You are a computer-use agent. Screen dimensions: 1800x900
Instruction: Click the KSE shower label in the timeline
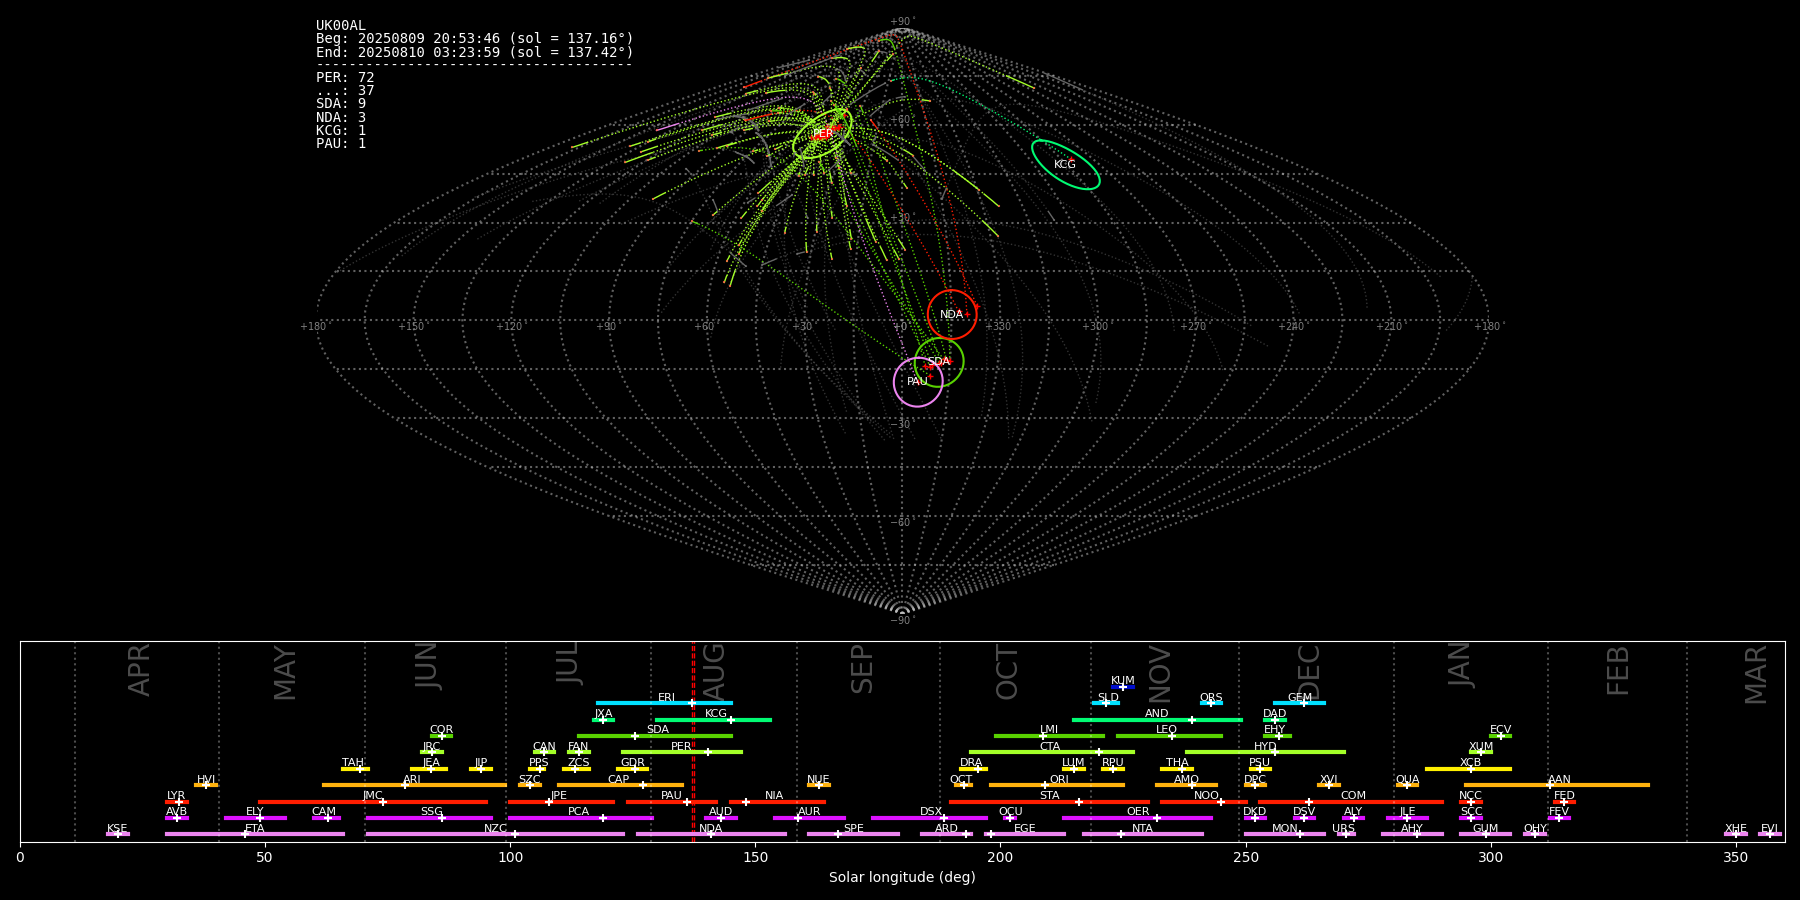click(x=117, y=828)
